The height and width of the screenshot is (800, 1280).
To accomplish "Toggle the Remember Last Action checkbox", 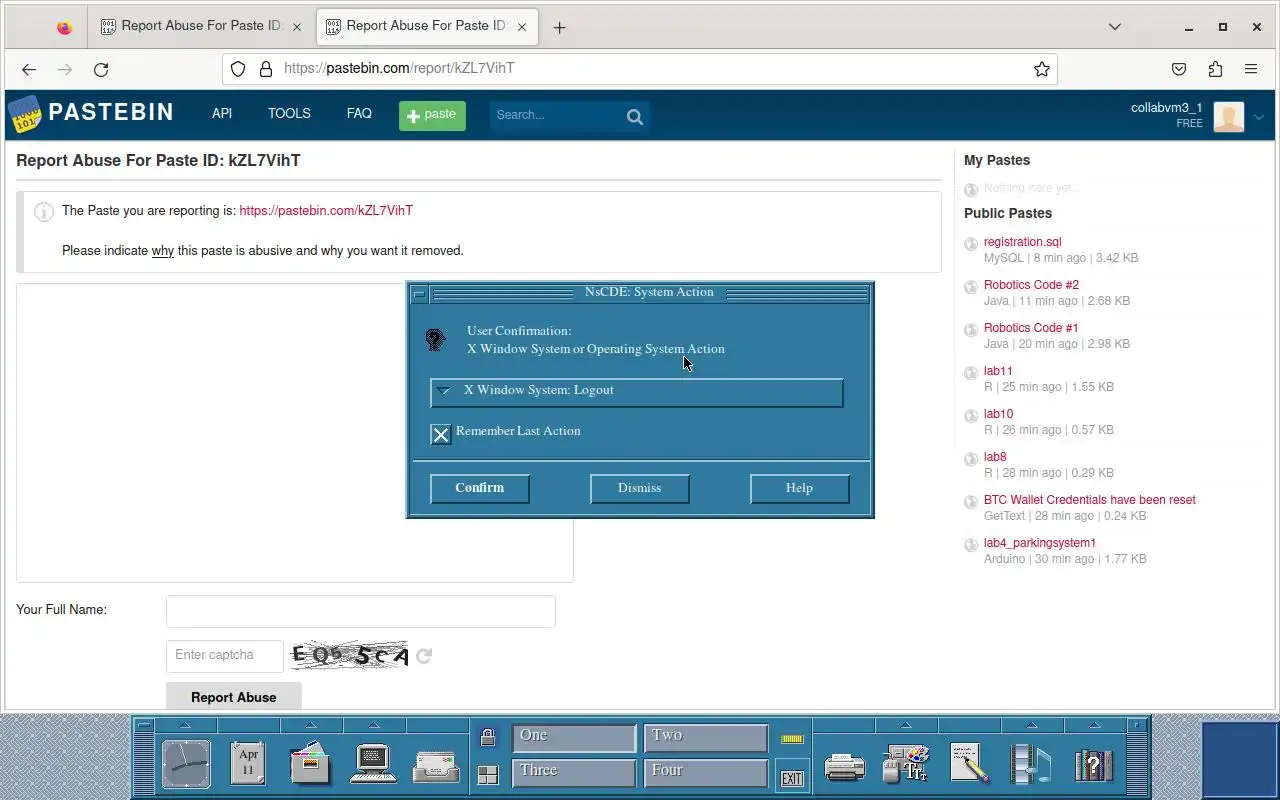I will click(x=441, y=434).
